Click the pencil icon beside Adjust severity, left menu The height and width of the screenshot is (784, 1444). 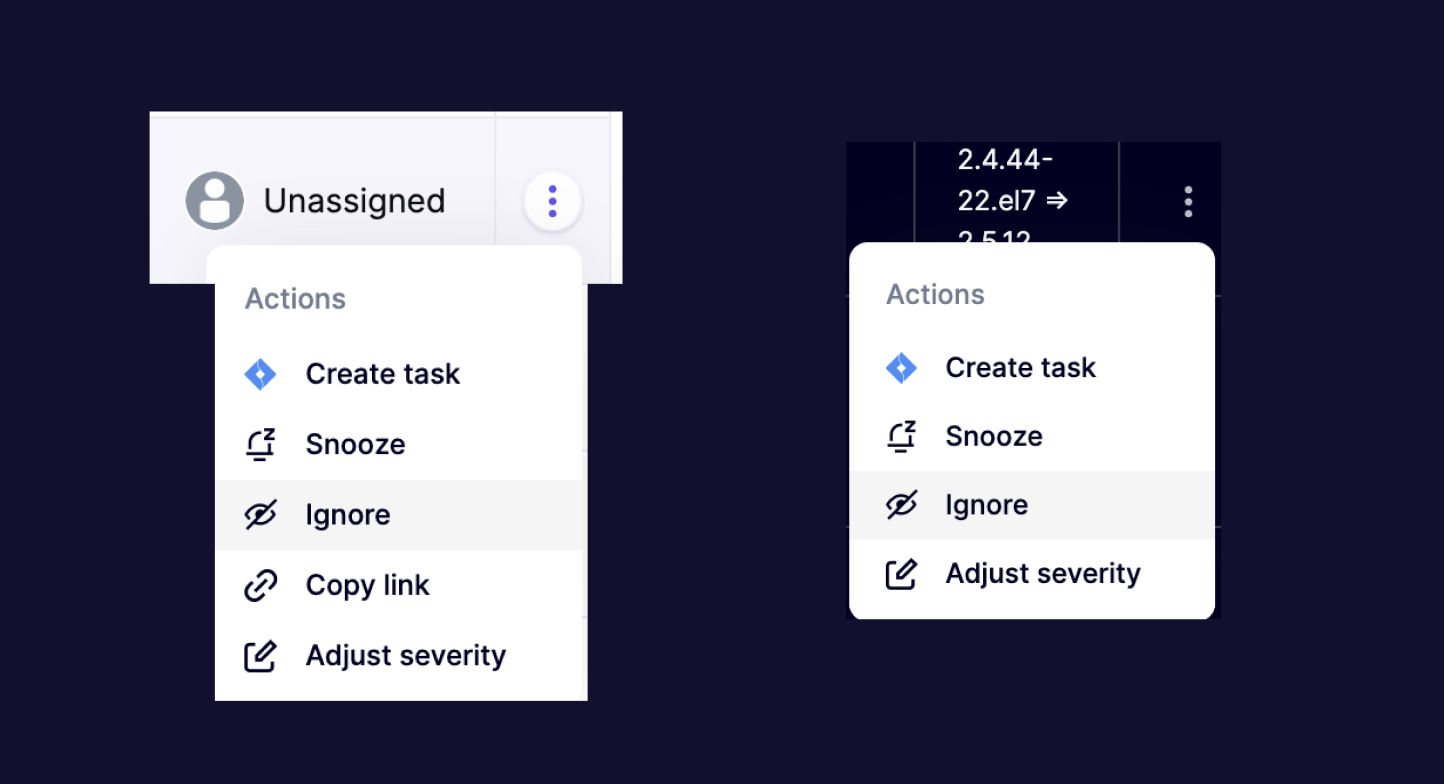tap(260, 656)
